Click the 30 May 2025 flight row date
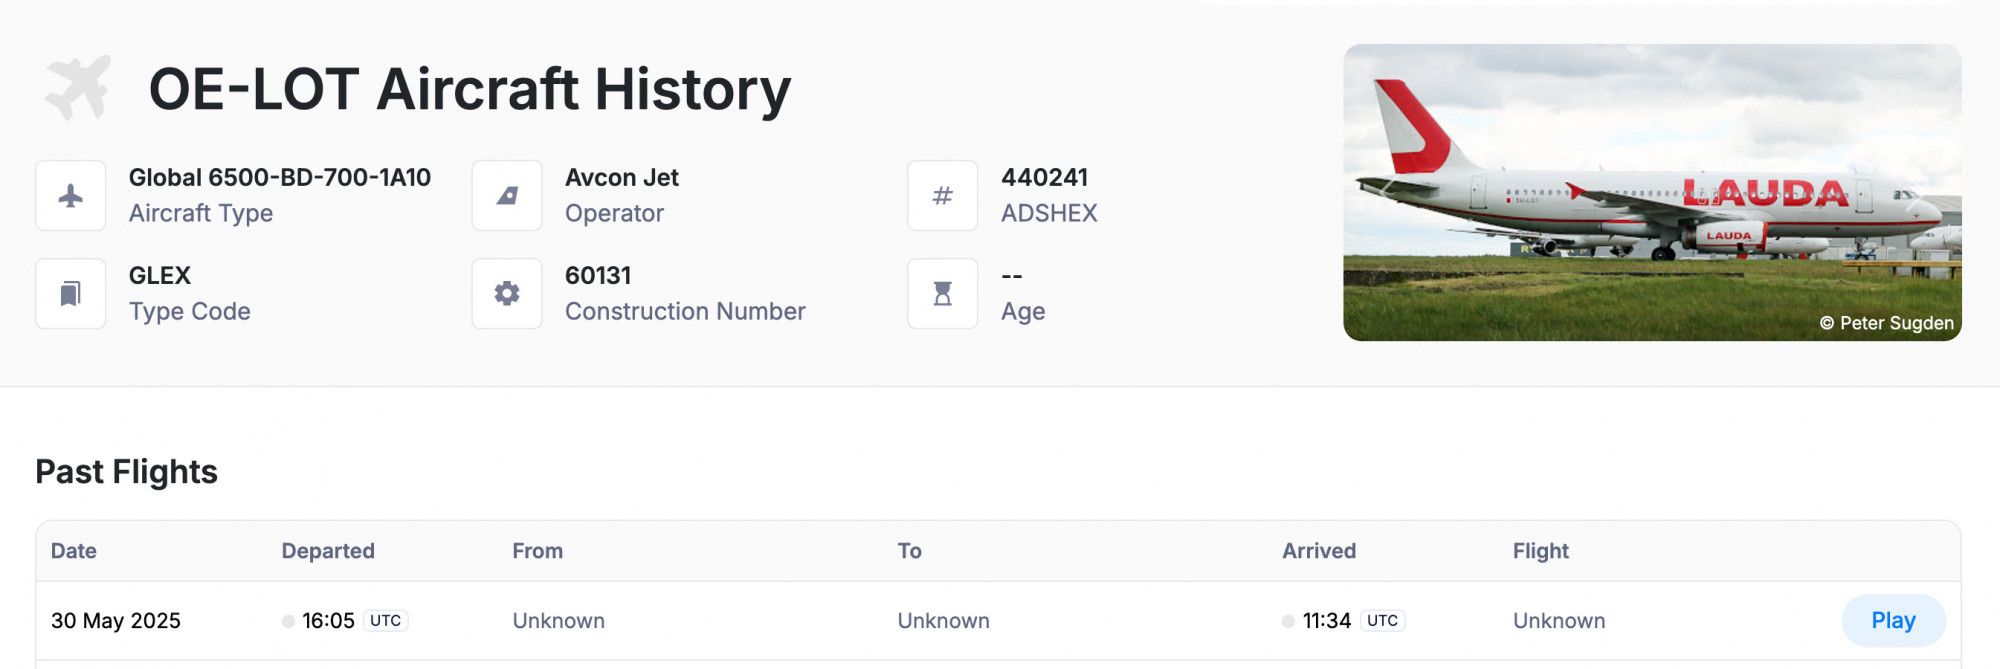This screenshot has width=2000, height=669. pyautogui.click(x=116, y=621)
